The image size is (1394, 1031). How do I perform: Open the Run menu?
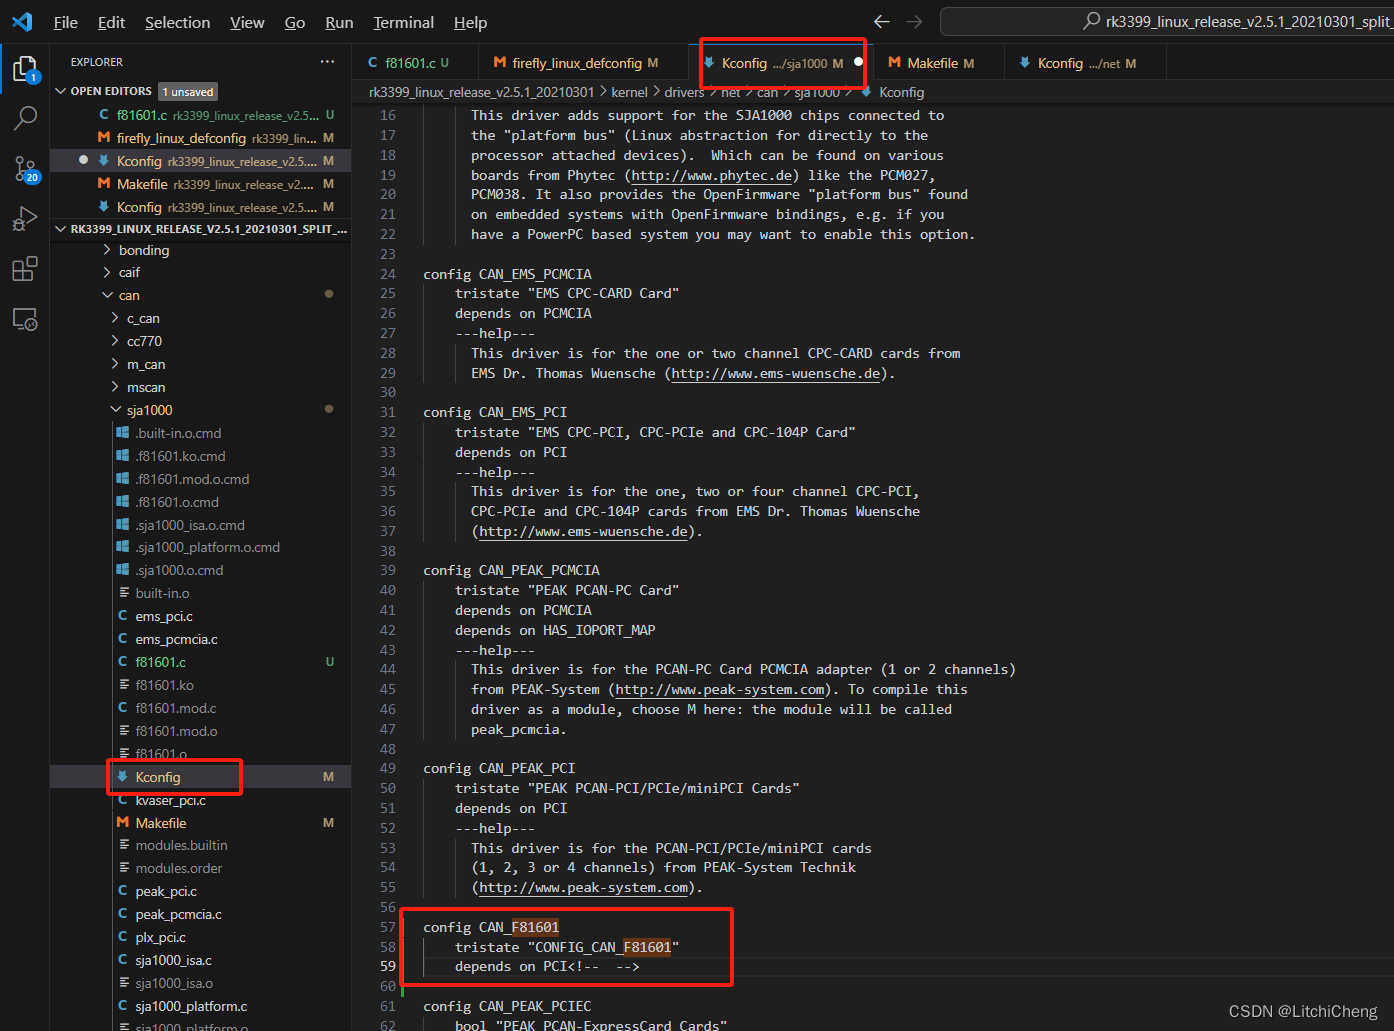coord(339,22)
